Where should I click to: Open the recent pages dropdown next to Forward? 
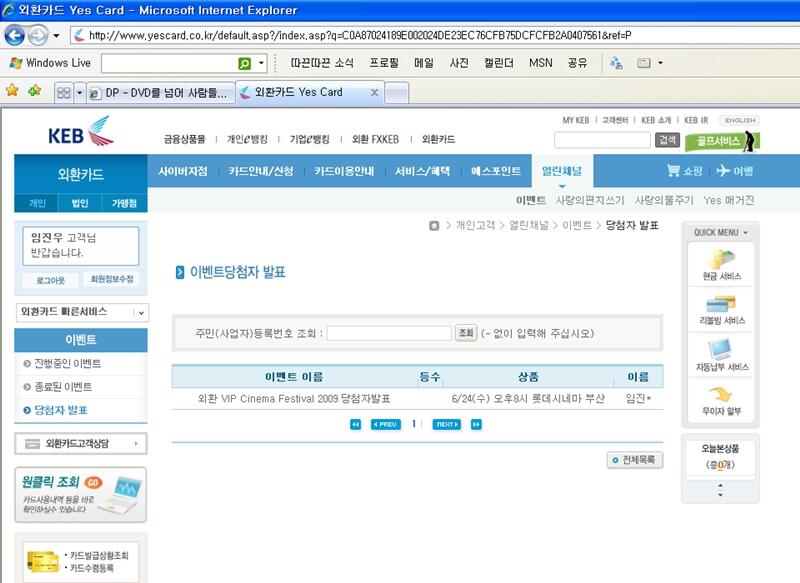pyautogui.click(x=56, y=36)
